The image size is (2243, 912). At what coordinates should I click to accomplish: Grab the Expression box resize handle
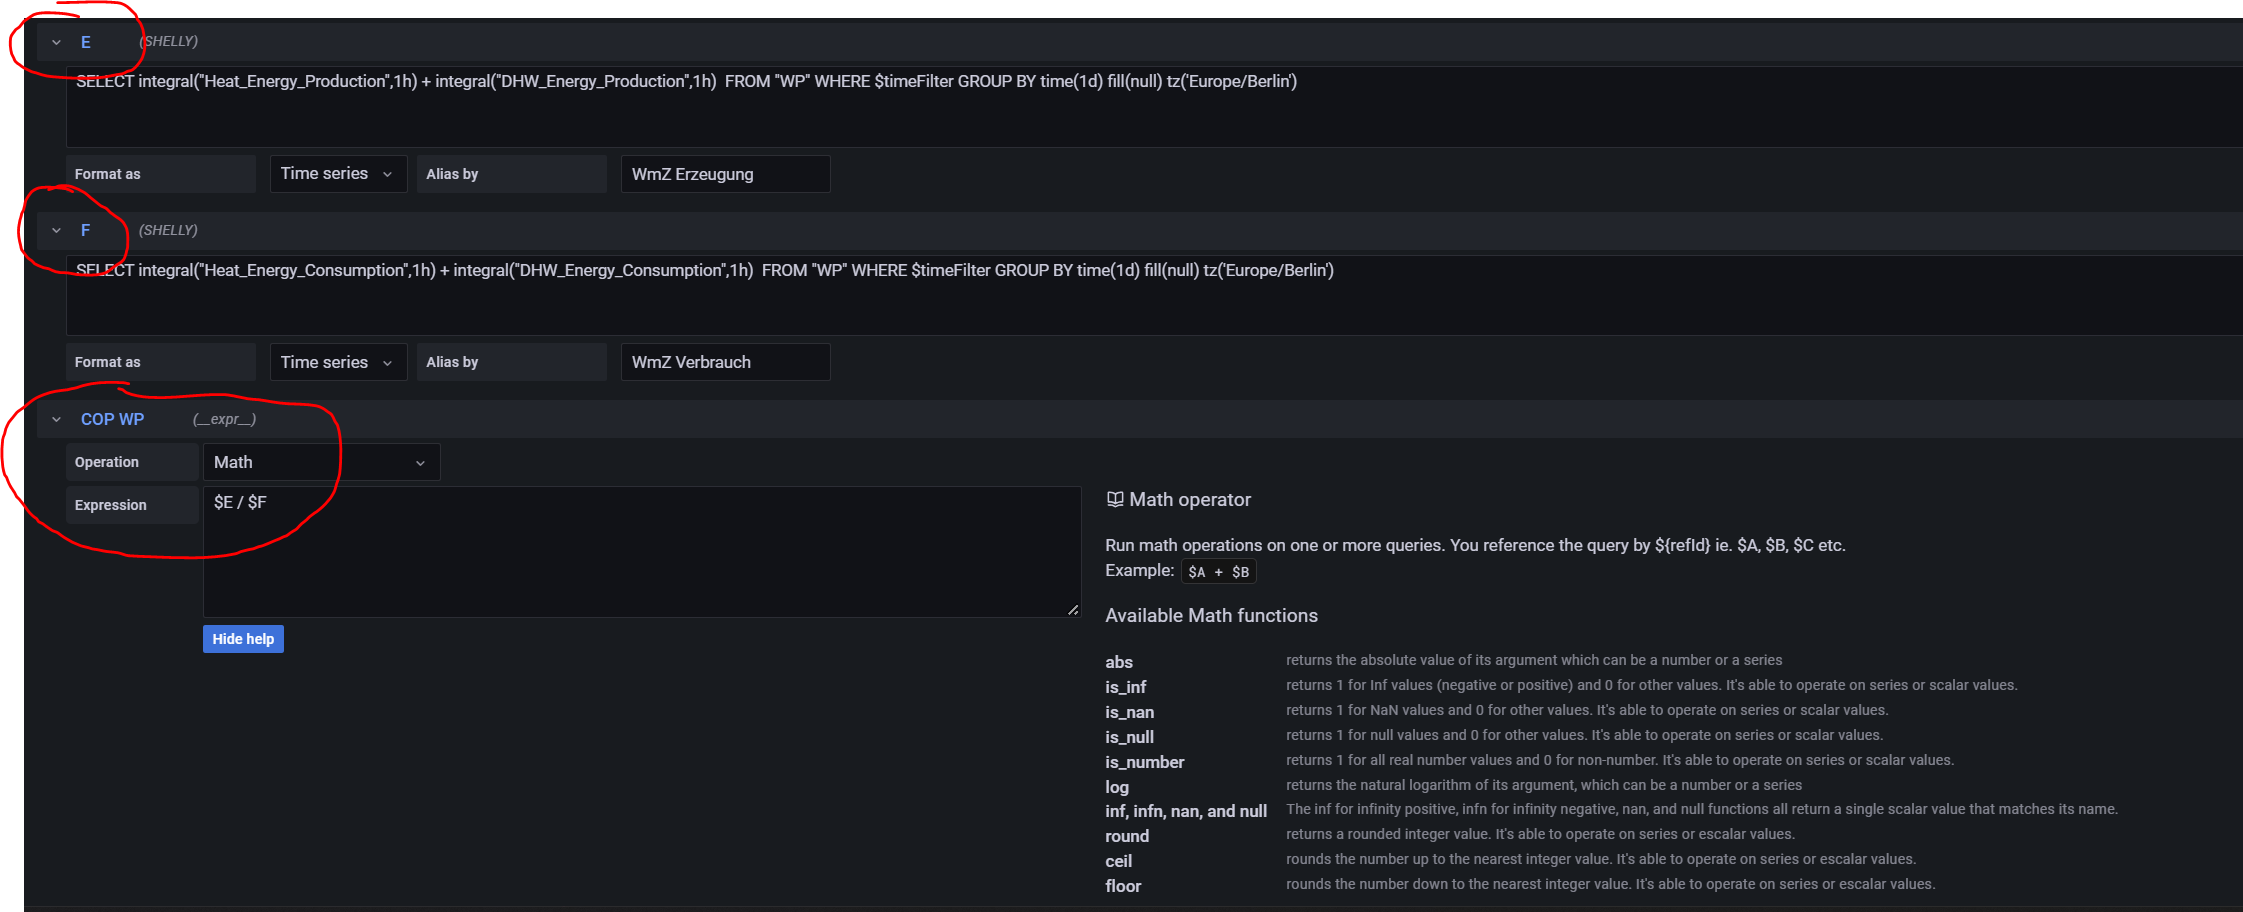[x=1073, y=609]
